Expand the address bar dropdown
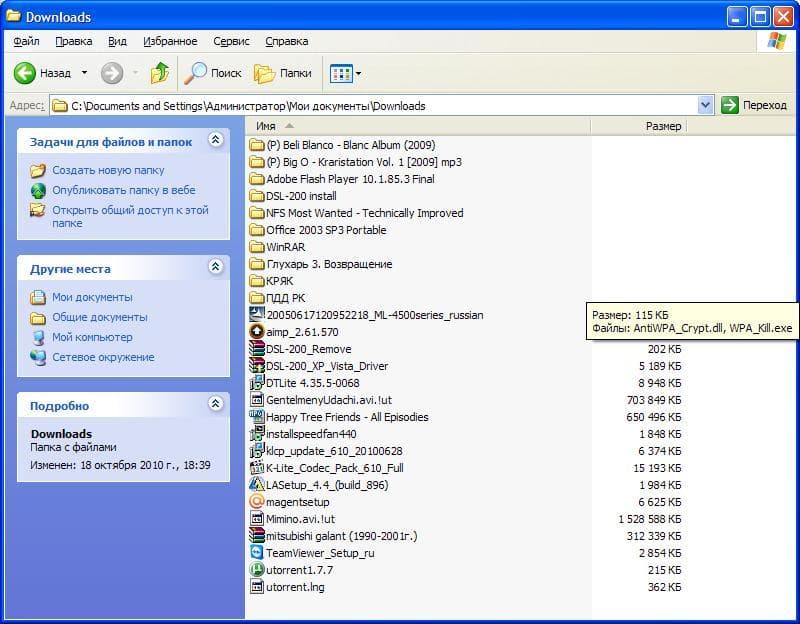Image resolution: width=800 pixels, height=624 pixels. click(705, 106)
